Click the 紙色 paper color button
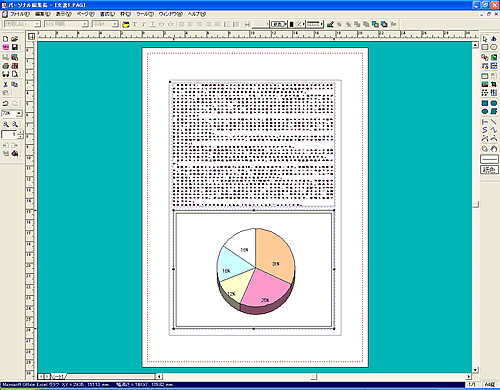The height and width of the screenshot is (390, 500). 489,170
